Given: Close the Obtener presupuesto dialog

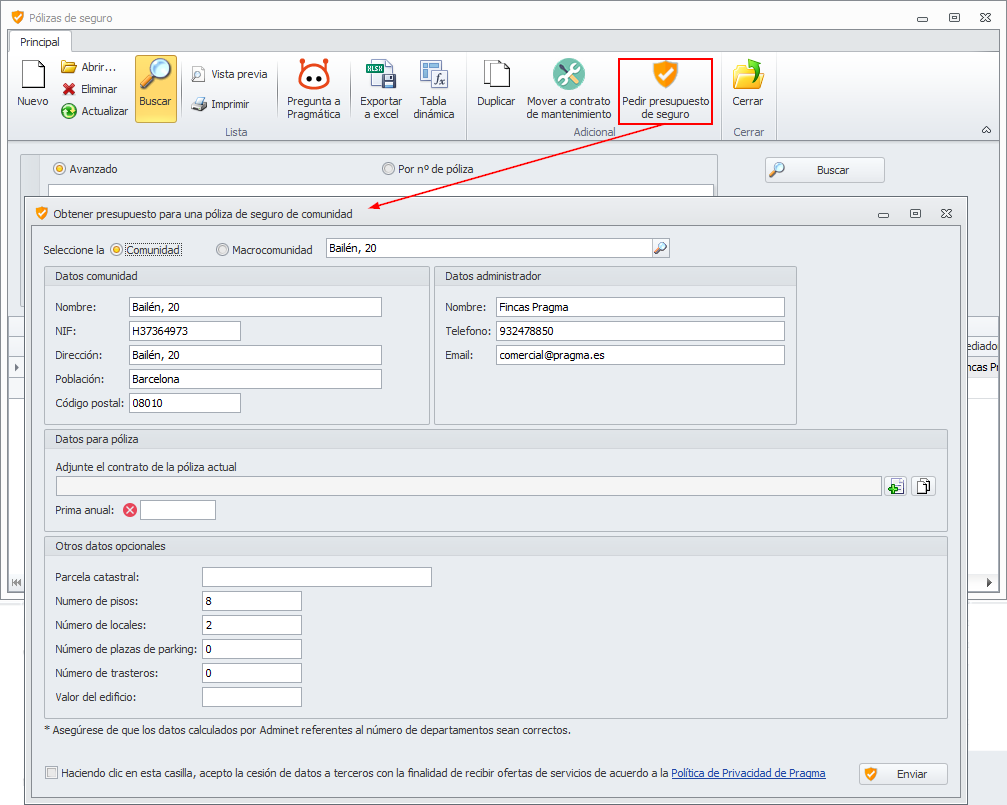Looking at the screenshot, I should (x=946, y=213).
